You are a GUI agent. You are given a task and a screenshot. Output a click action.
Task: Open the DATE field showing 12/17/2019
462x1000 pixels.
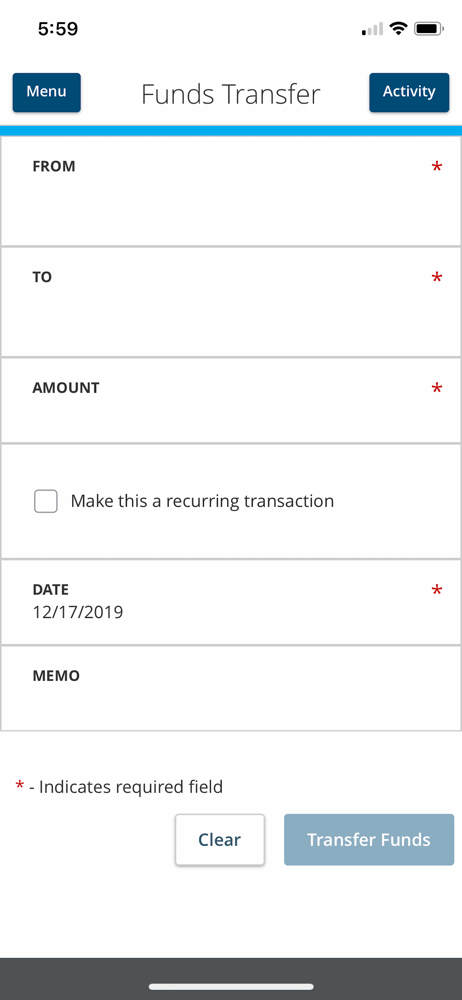231,602
